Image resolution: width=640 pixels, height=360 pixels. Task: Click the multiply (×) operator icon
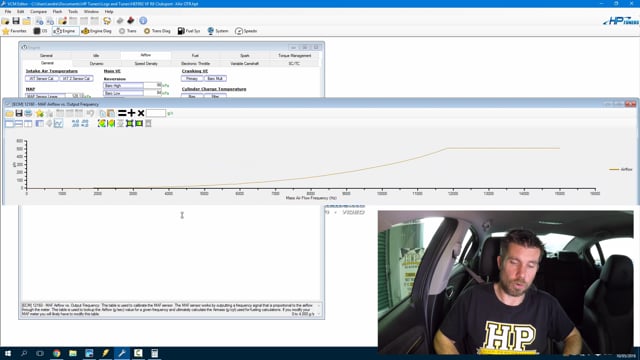(141, 113)
